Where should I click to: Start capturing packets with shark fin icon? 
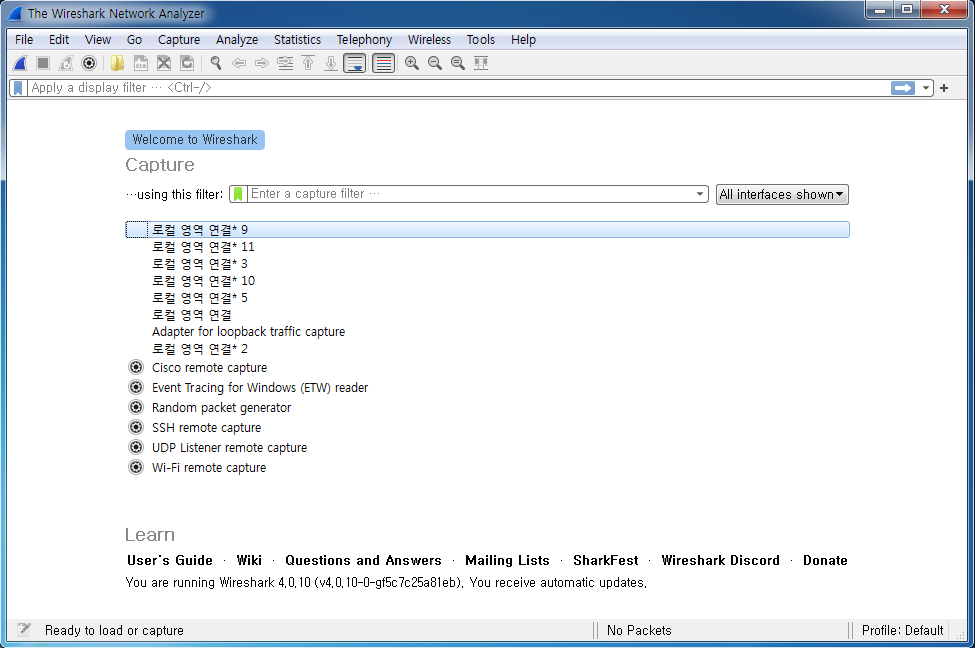[20, 63]
